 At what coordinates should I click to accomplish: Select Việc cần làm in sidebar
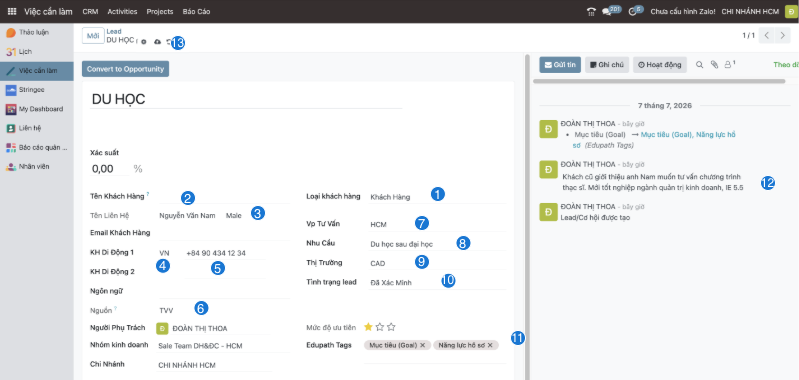[x=37, y=71]
